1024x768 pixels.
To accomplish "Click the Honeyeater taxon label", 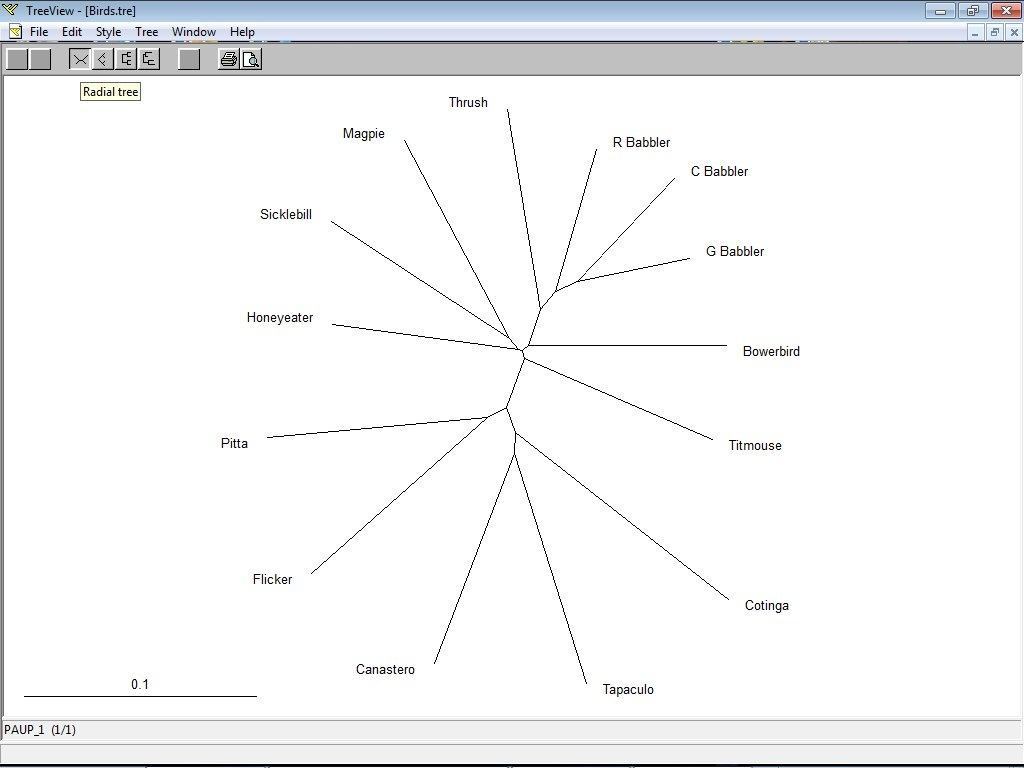I will tap(280, 318).
